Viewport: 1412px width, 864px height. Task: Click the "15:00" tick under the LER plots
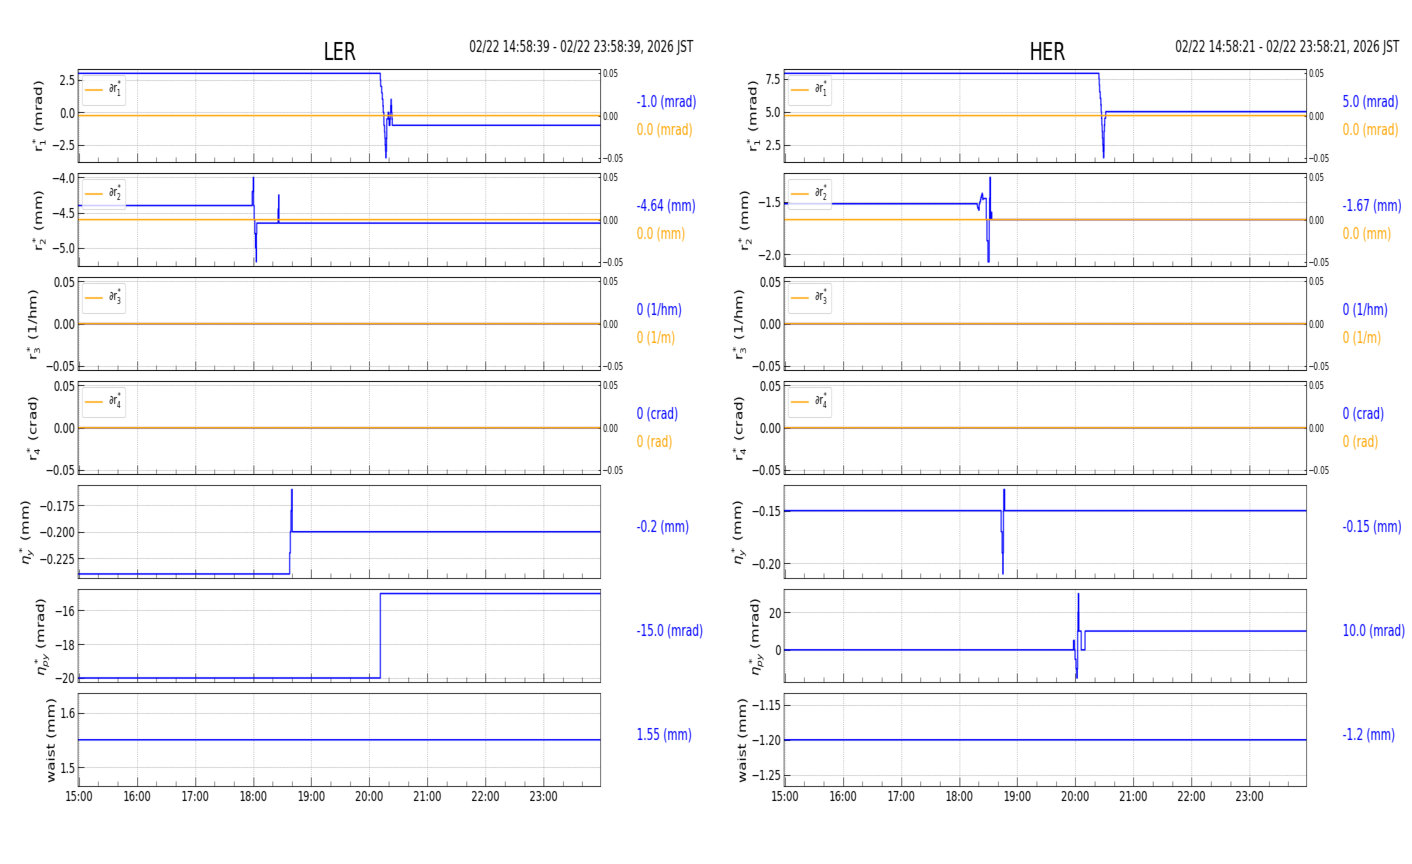tap(79, 797)
